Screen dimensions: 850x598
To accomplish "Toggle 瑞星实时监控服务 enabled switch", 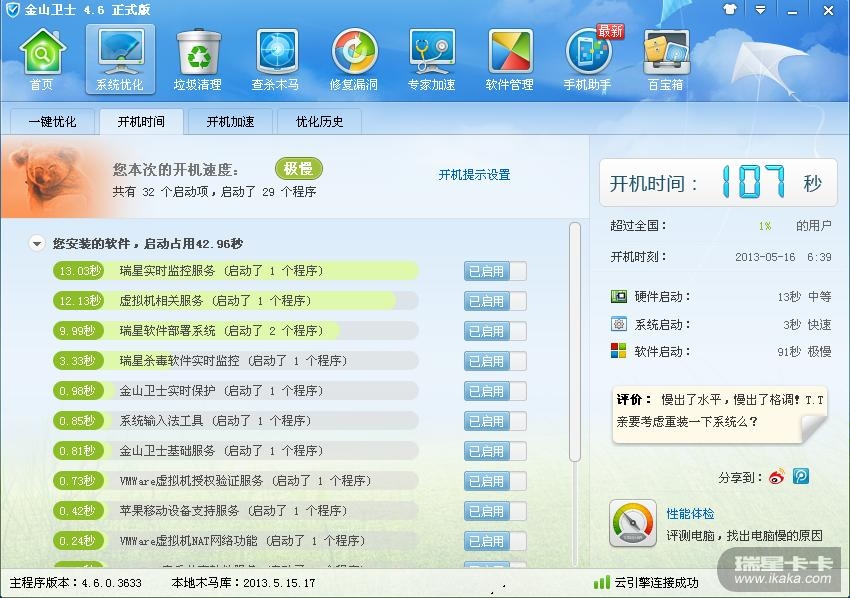I will click(495, 271).
